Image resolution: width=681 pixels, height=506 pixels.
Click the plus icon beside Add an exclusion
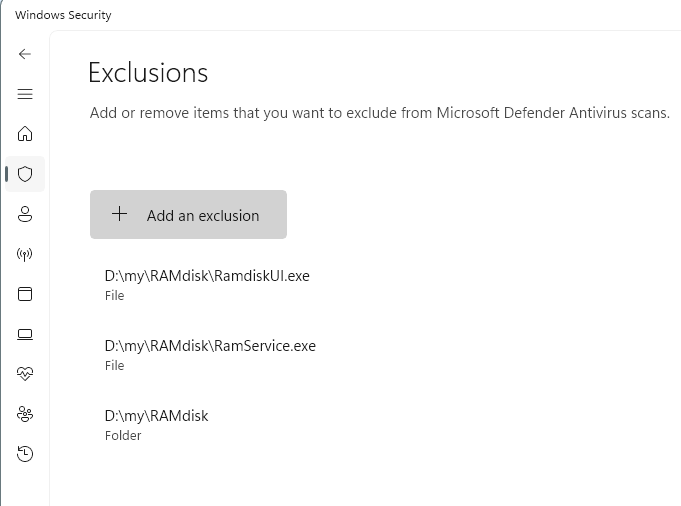(x=119, y=214)
